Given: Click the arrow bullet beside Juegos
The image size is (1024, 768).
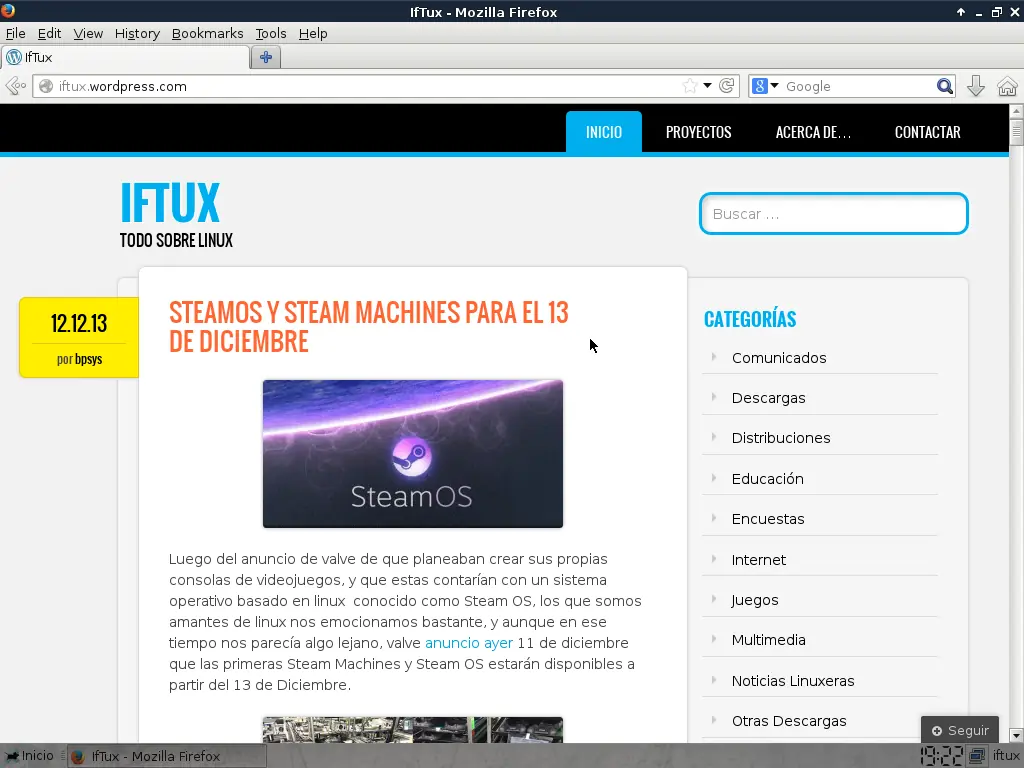Looking at the screenshot, I should 714,599.
